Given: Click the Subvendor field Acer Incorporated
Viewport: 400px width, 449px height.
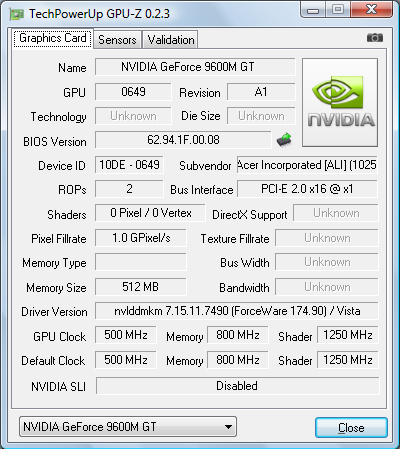Looking at the screenshot, I should tap(307, 165).
